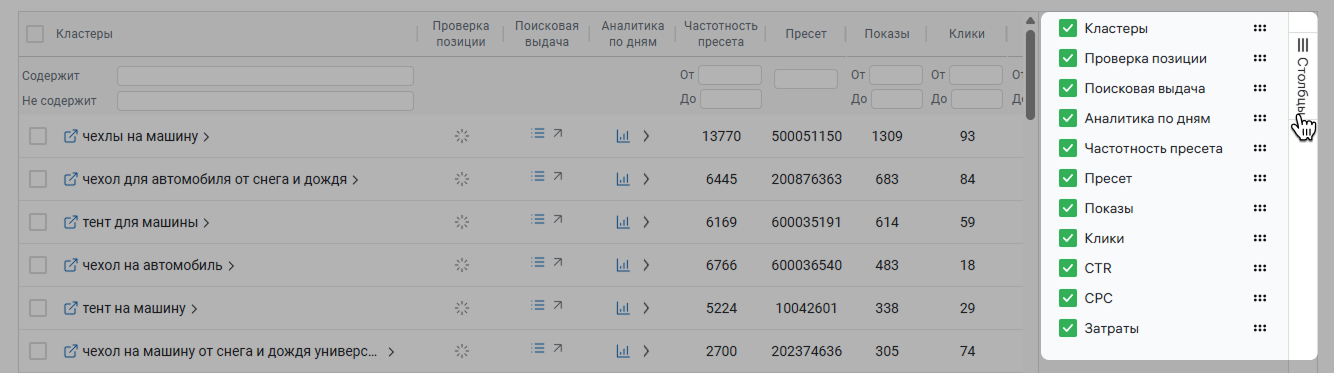This screenshot has height=373, width=1334.
Task: Expand analytics chevron for "тент для машины" row
Action: coord(646,222)
